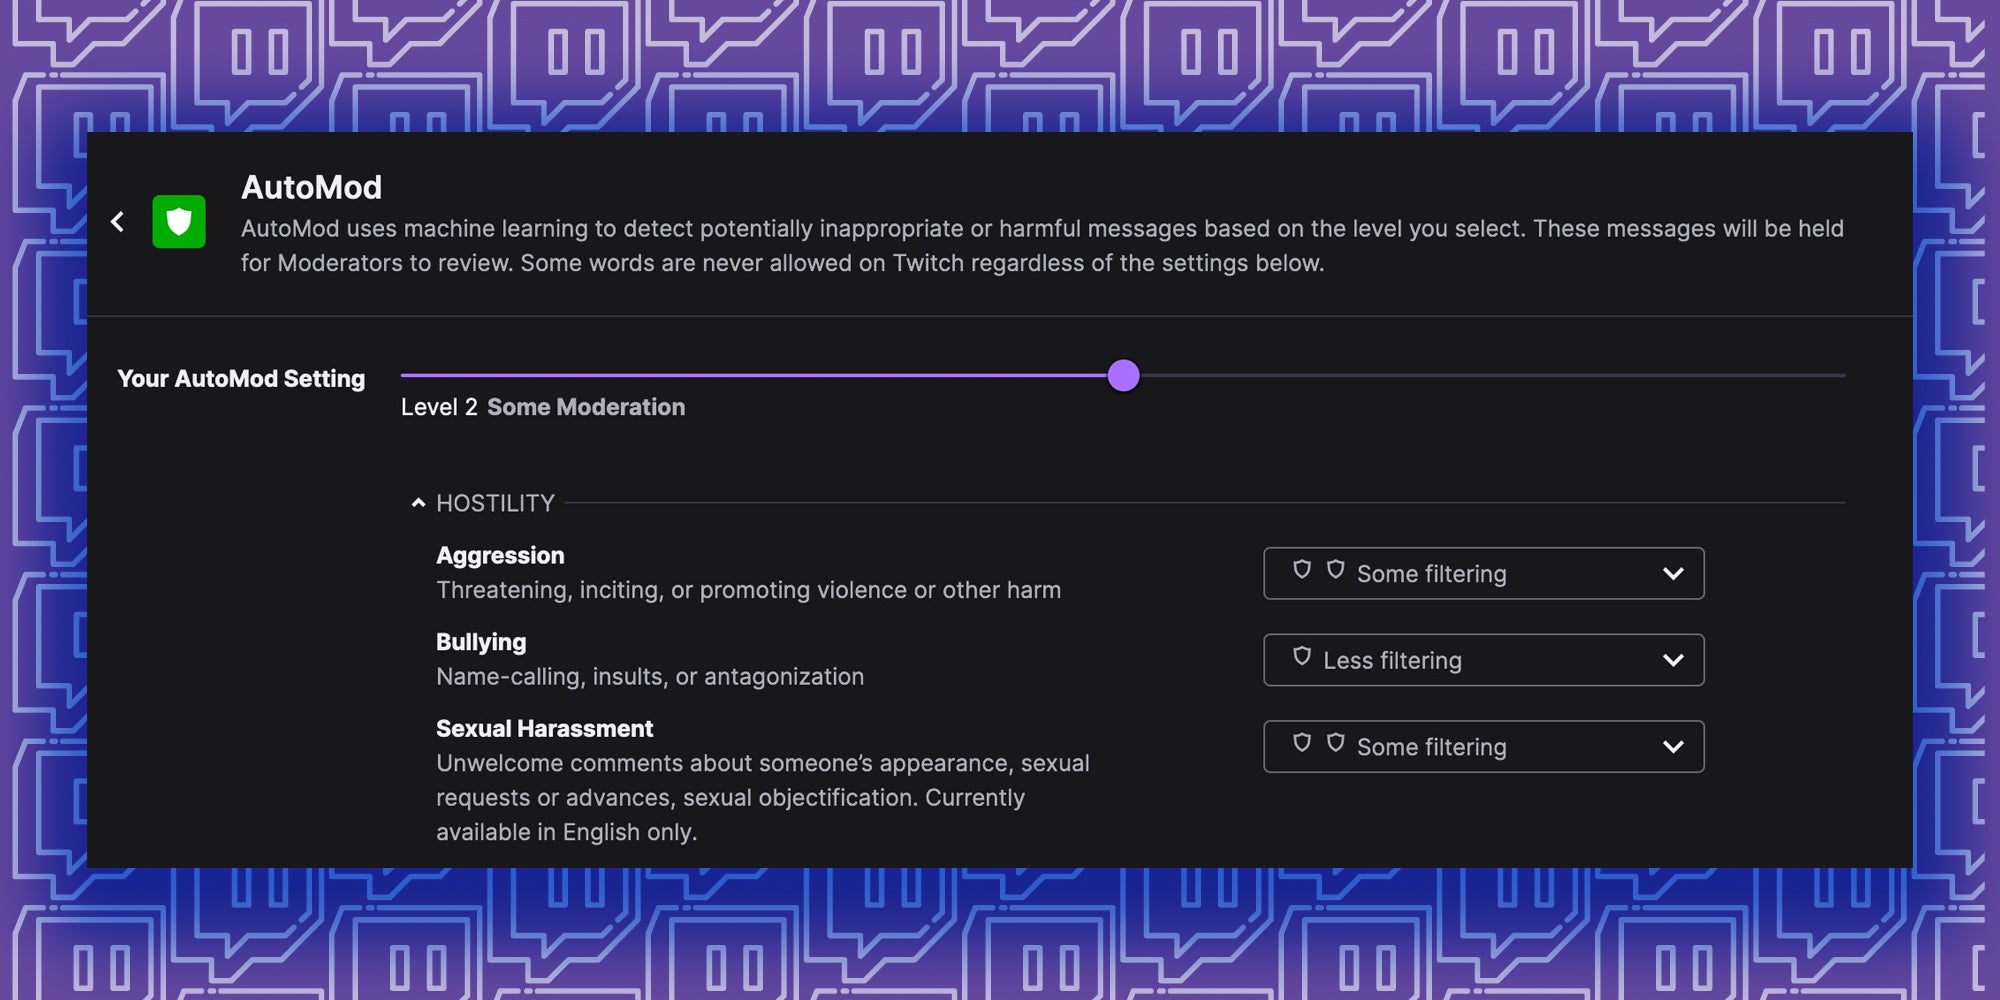The width and height of the screenshot is (2000, 1000).
Task: Collapse the HOSTILITY section caret
Action: pyautogui.click(x=418, y=503)
